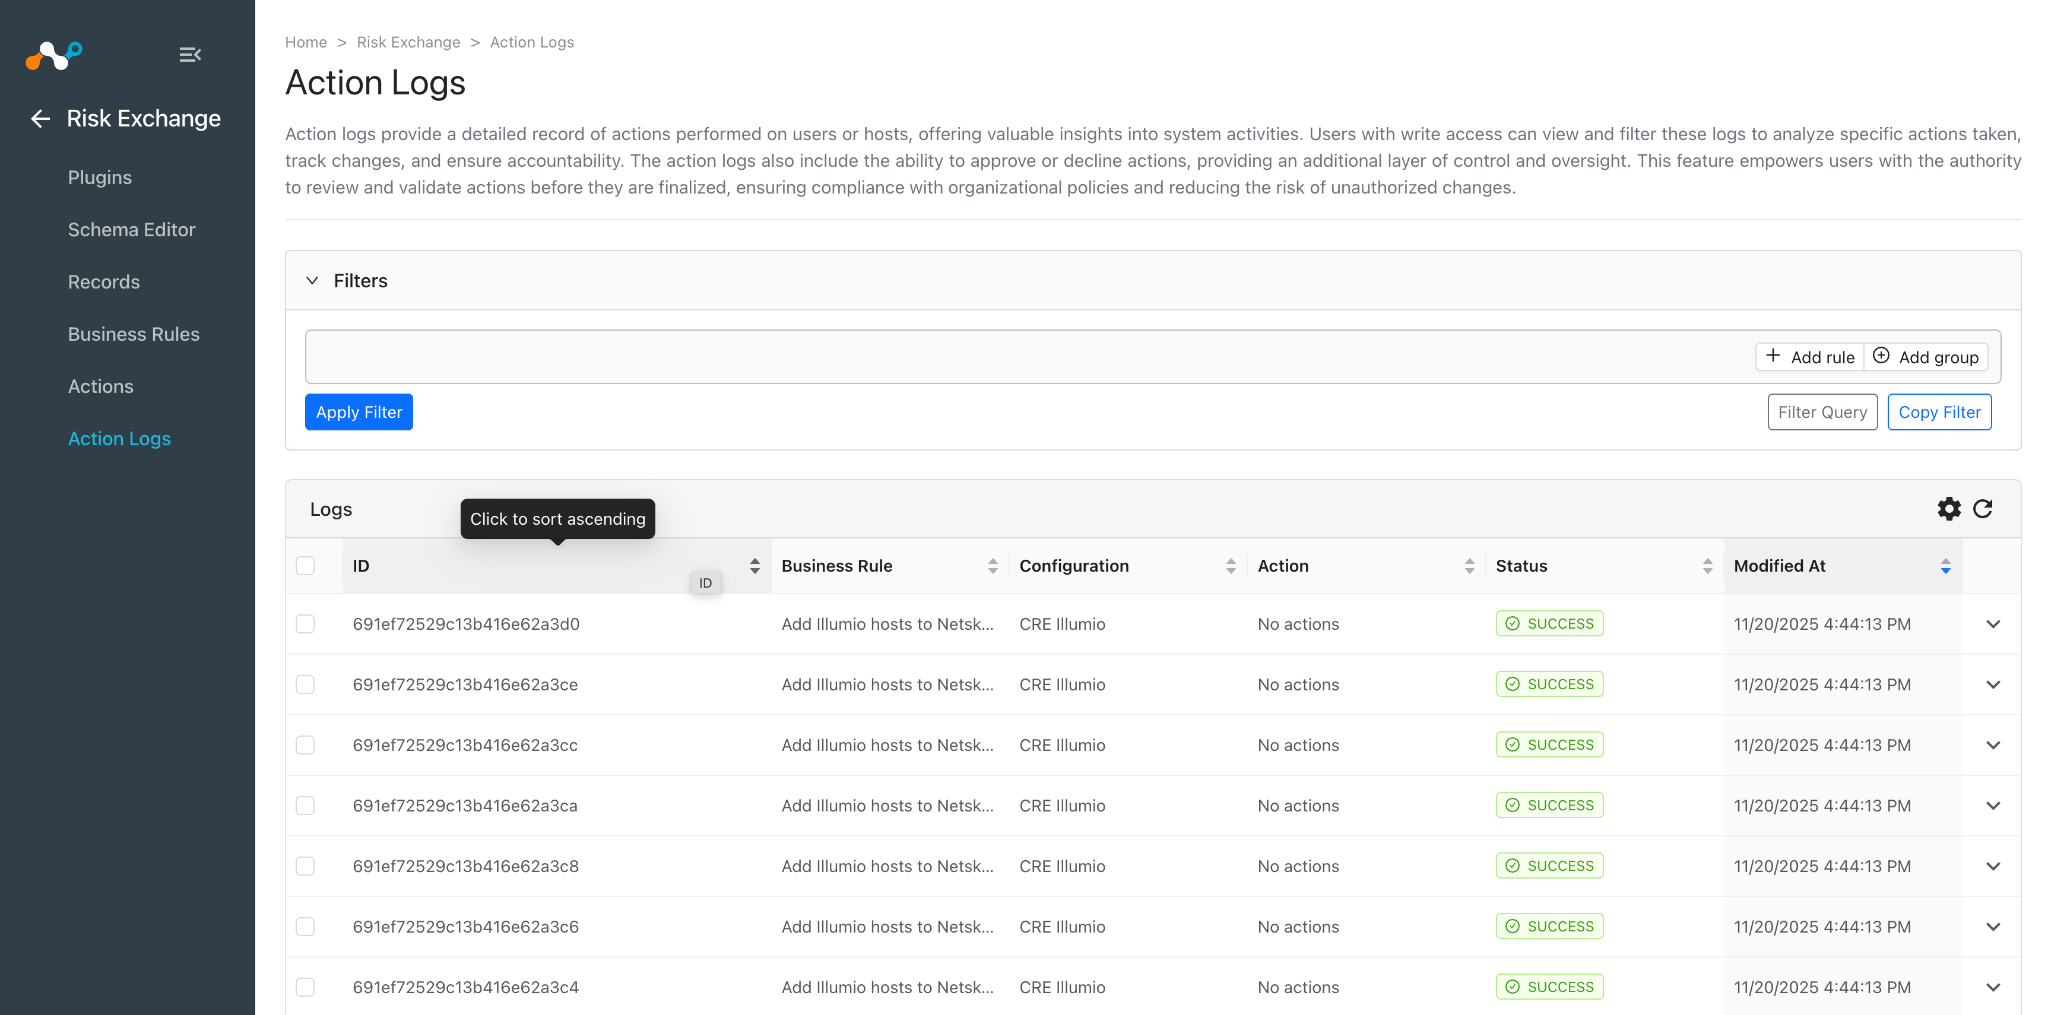
Task: Open Actions in sidebar
Action: (101, 386)
